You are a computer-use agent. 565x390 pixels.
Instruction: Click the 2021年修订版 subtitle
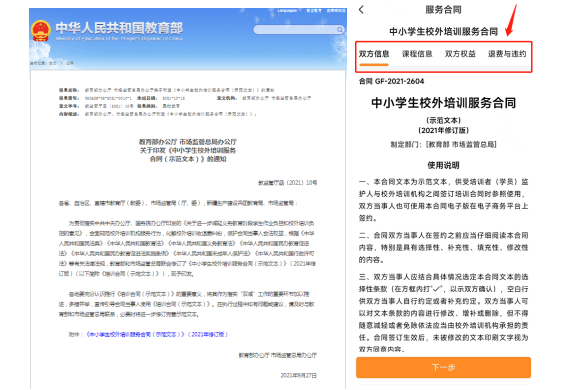pyautogui.click(x=443, y=130)
